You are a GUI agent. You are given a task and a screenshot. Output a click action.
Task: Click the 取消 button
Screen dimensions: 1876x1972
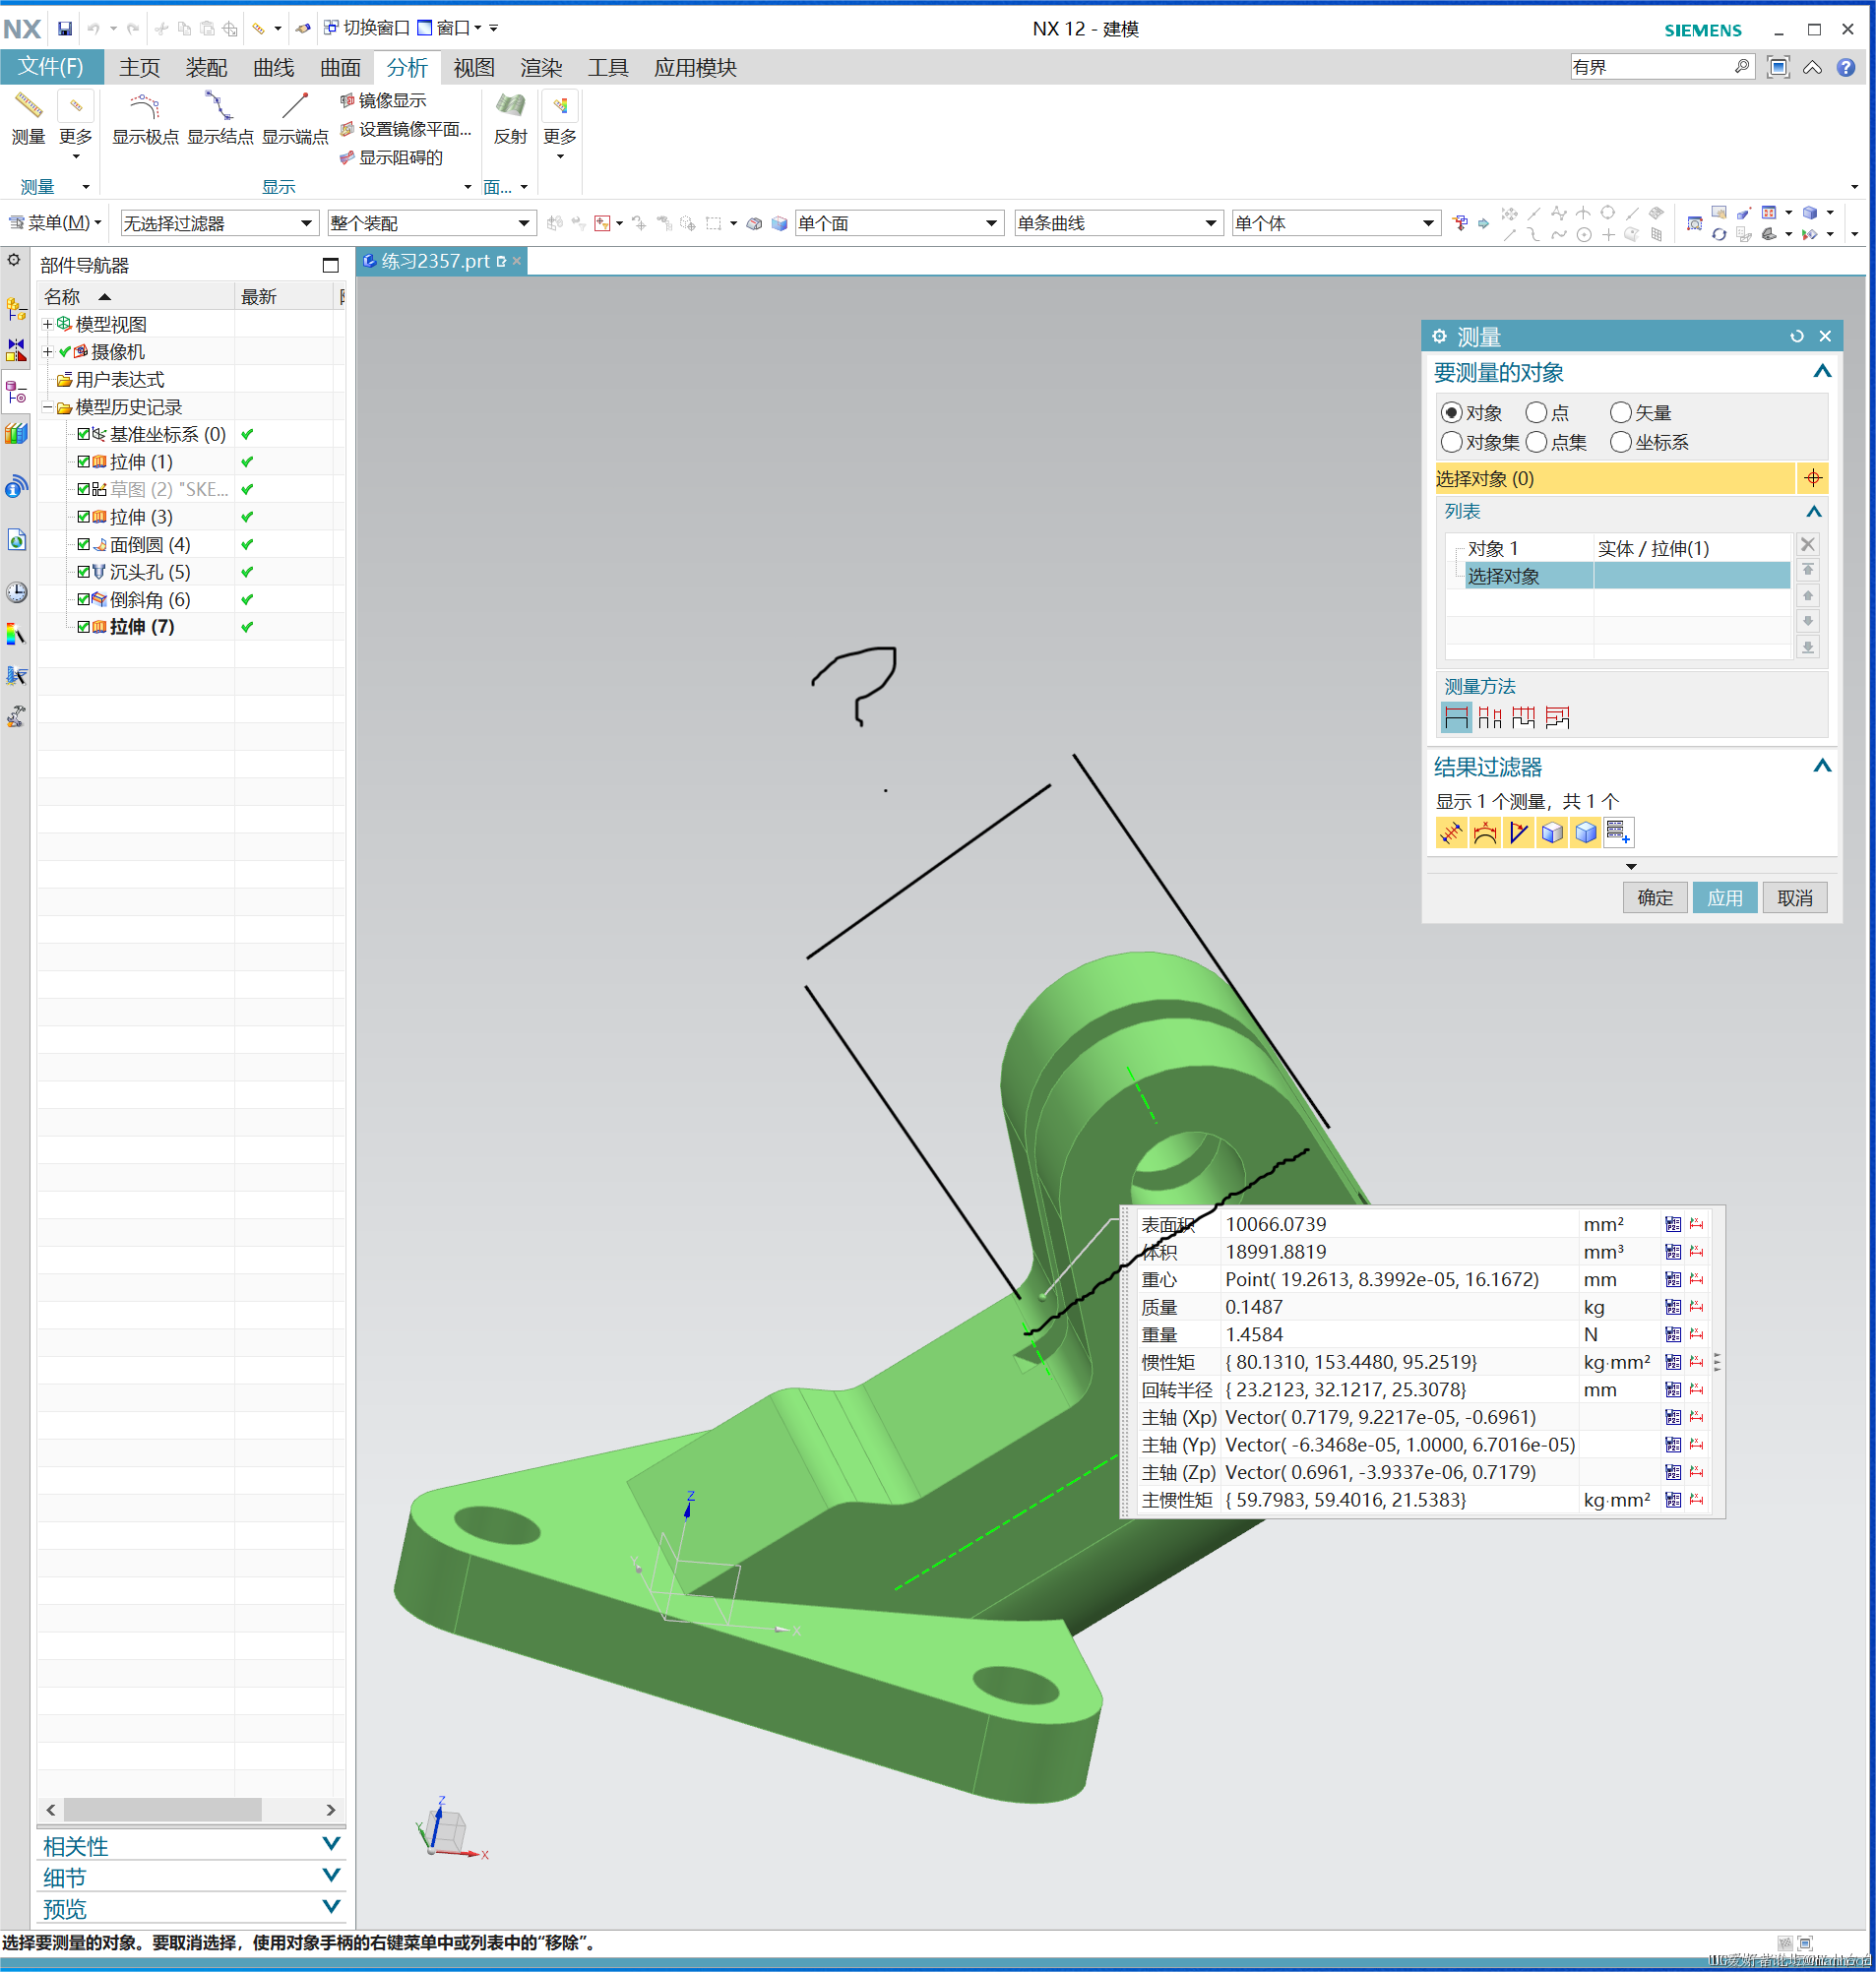point(1794,897)
